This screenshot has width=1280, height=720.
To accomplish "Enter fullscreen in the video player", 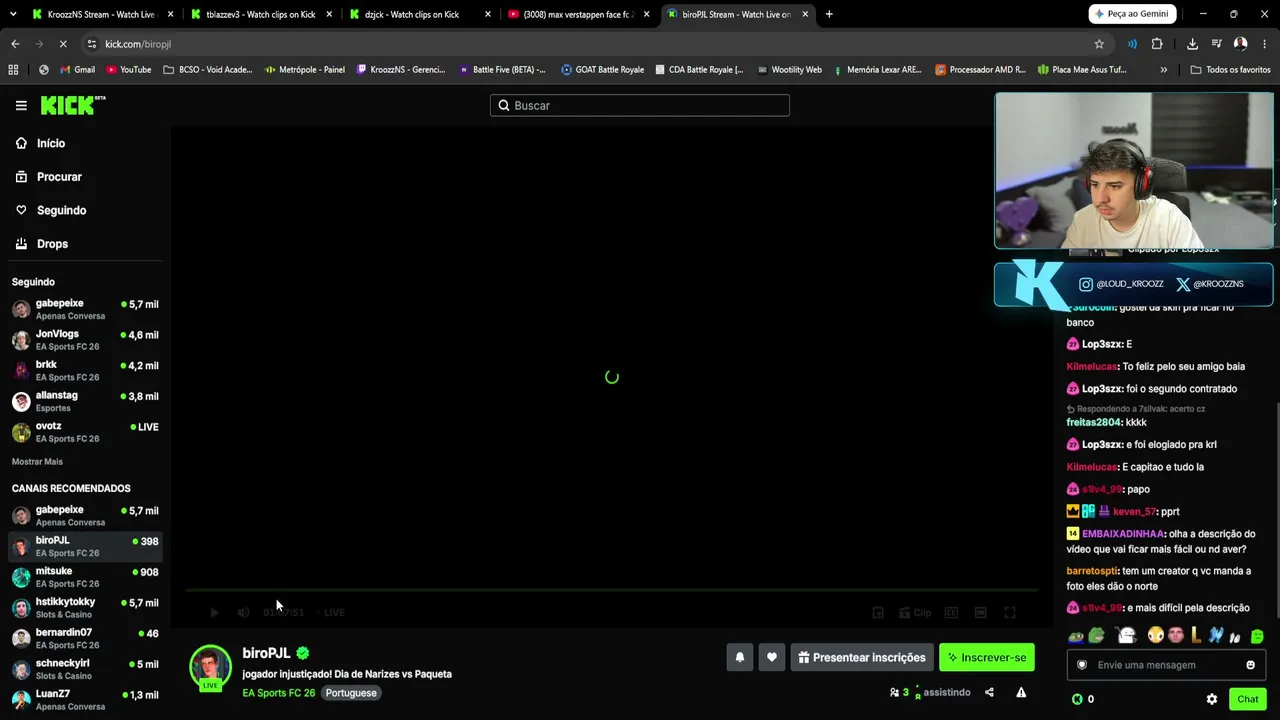I will tap(1010, 612).
